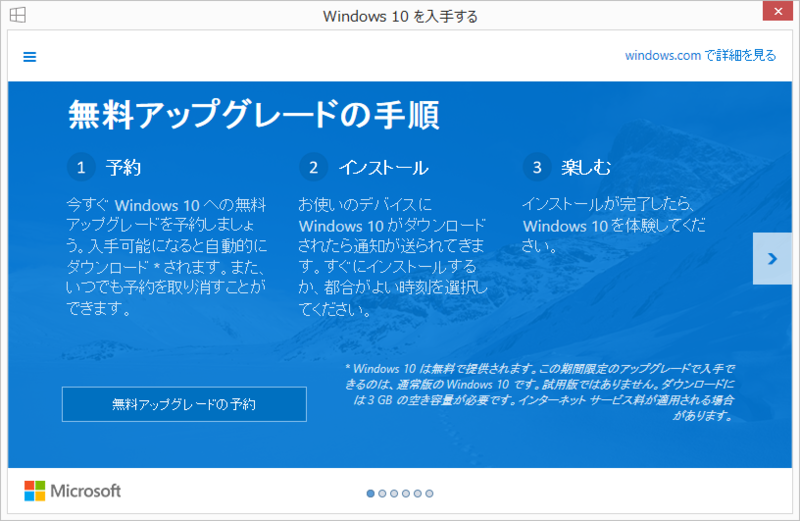Click the 予約 step title

(123, 167)
